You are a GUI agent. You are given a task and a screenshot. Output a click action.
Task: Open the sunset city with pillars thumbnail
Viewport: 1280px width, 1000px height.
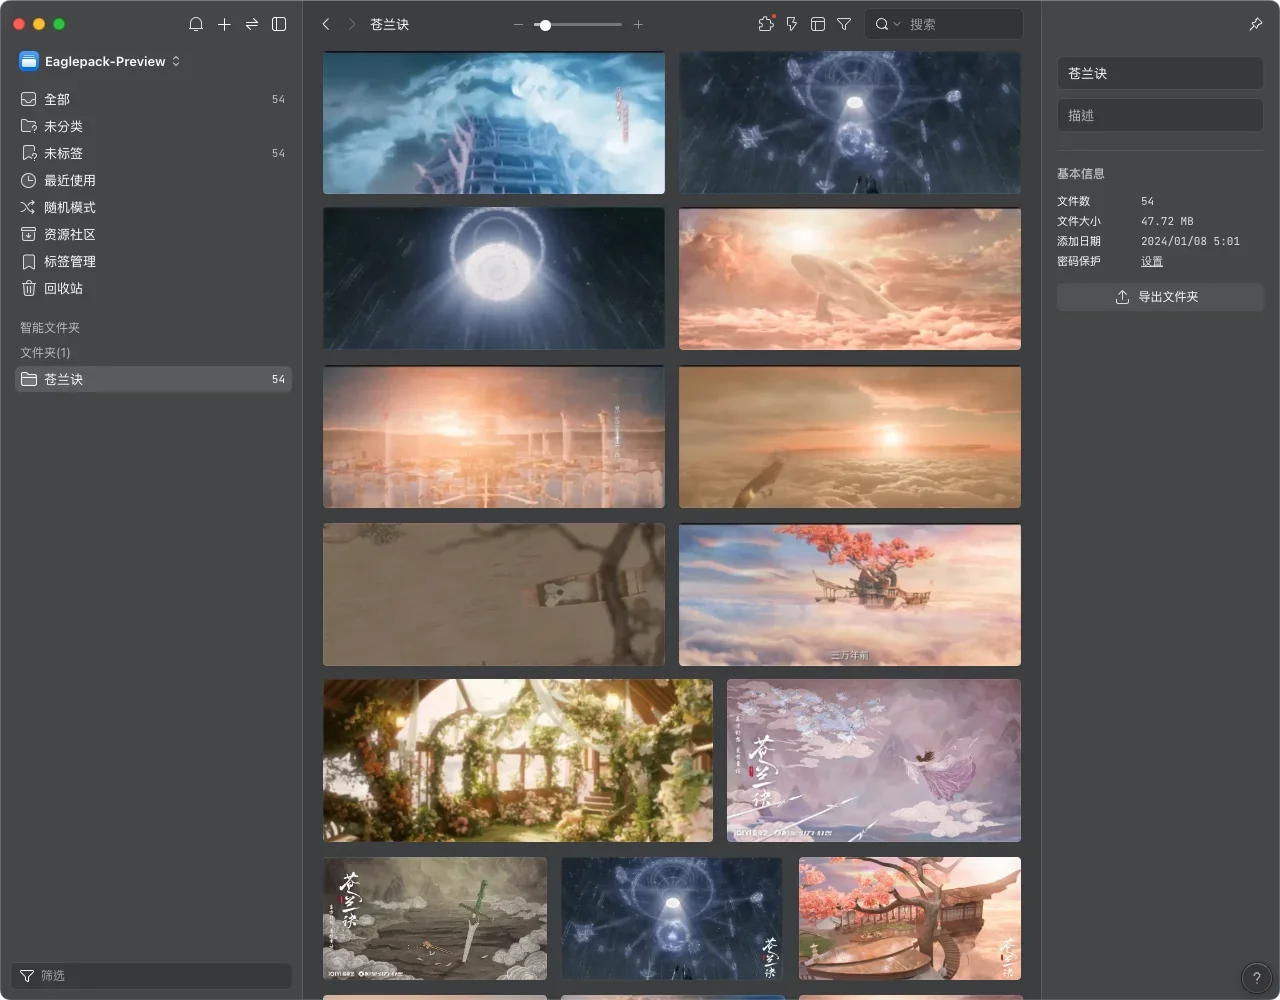494,437
